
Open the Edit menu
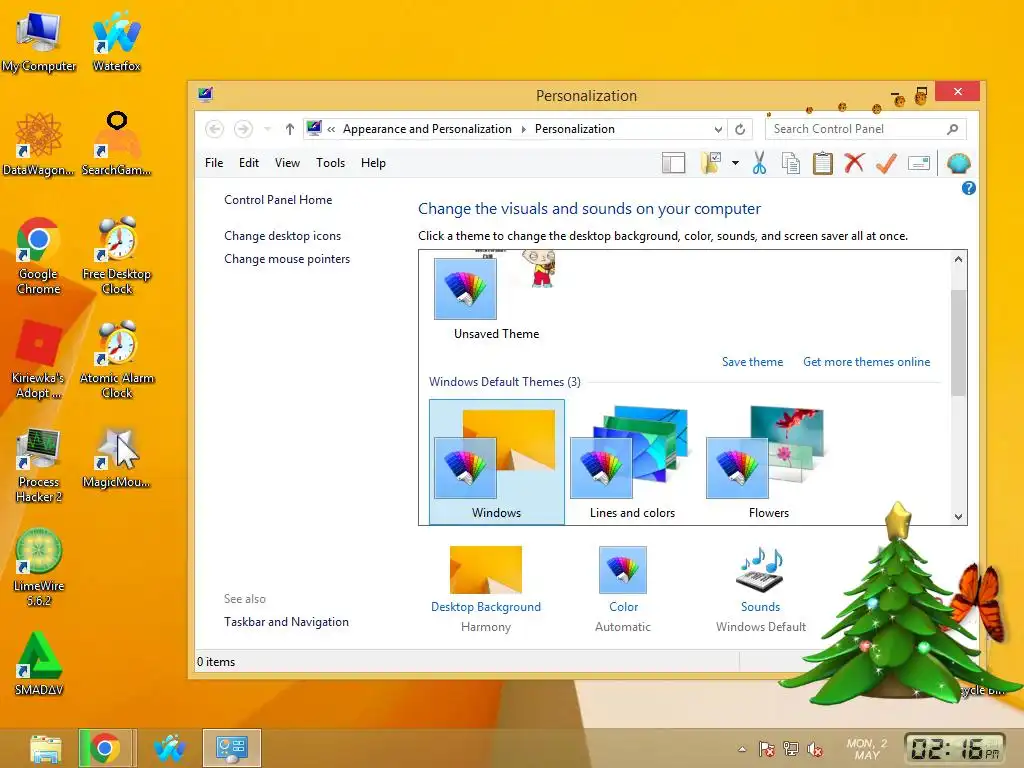(249, 163)
